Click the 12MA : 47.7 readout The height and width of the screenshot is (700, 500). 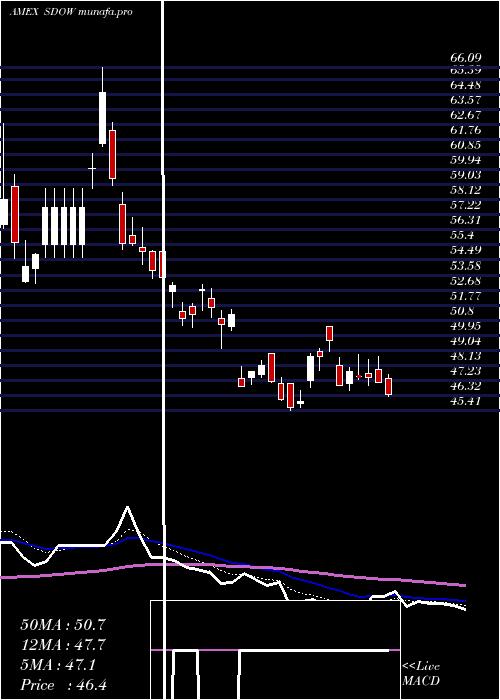62,645
